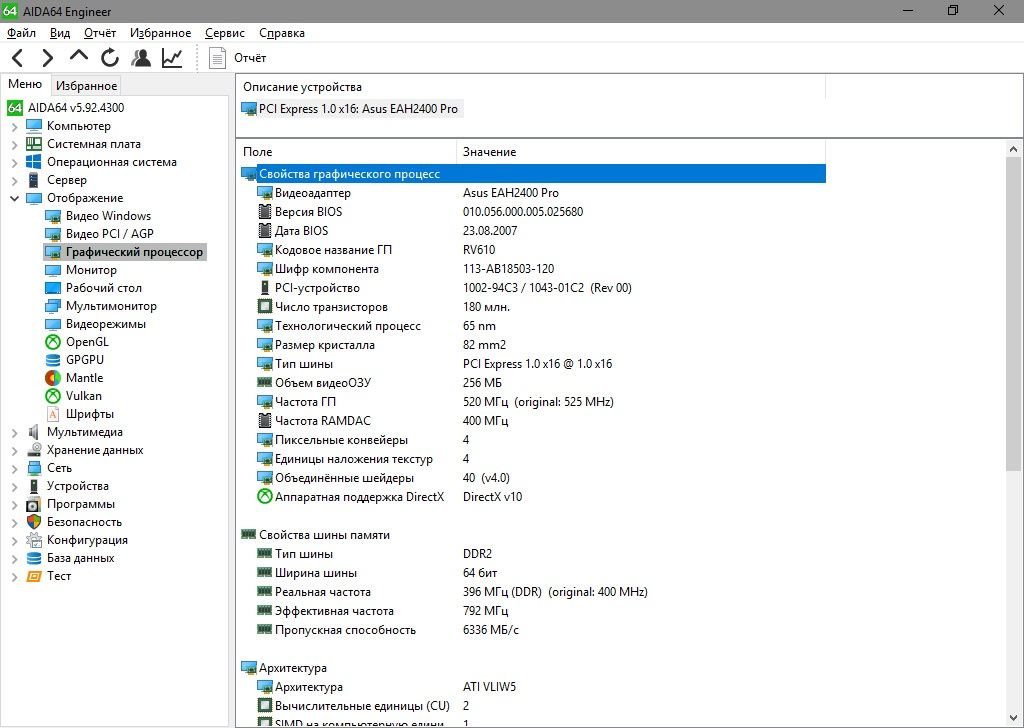The width and height of the screenshot is (1024, 728).
Task: Click the Системная плата icon
Action: [x=34, y=144]
